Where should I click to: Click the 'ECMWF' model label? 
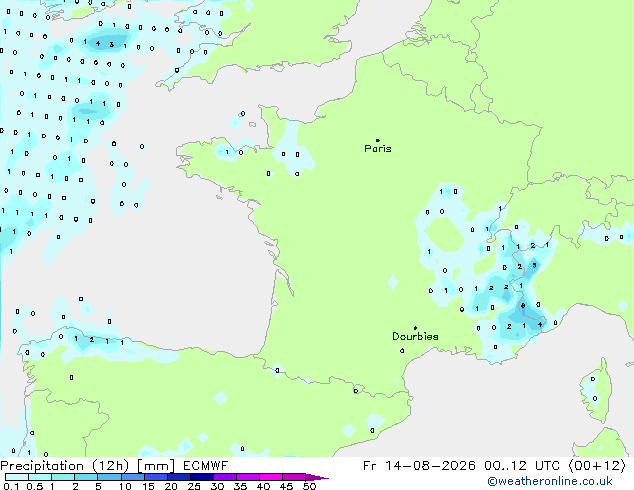click(206, 466)
